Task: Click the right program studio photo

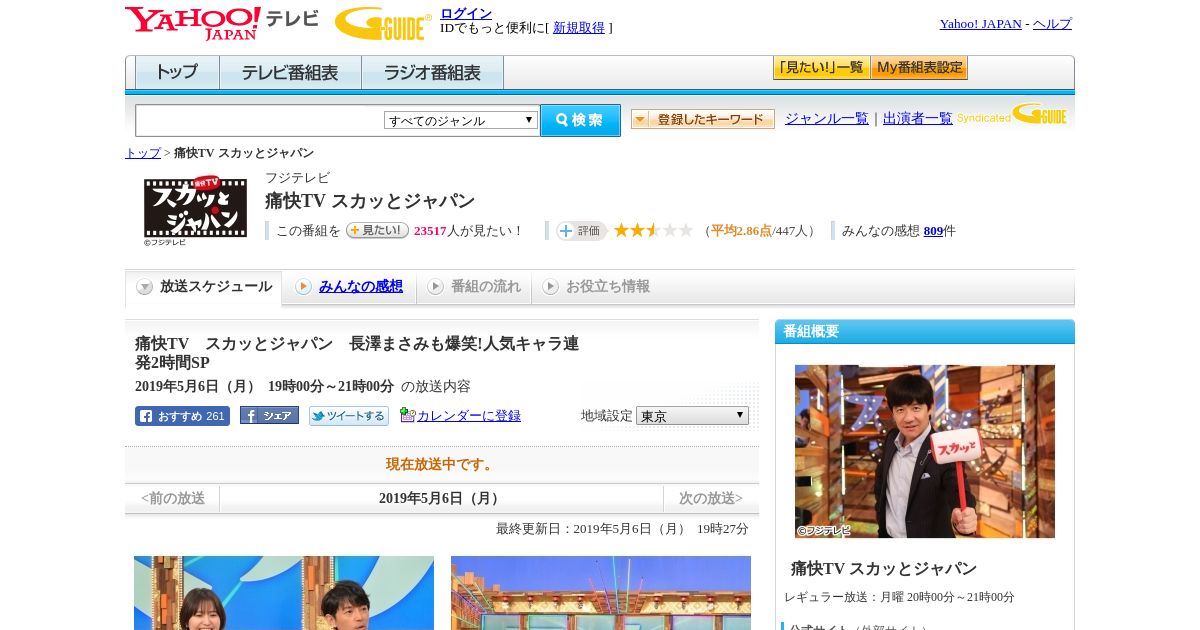Action: point(601,593)
